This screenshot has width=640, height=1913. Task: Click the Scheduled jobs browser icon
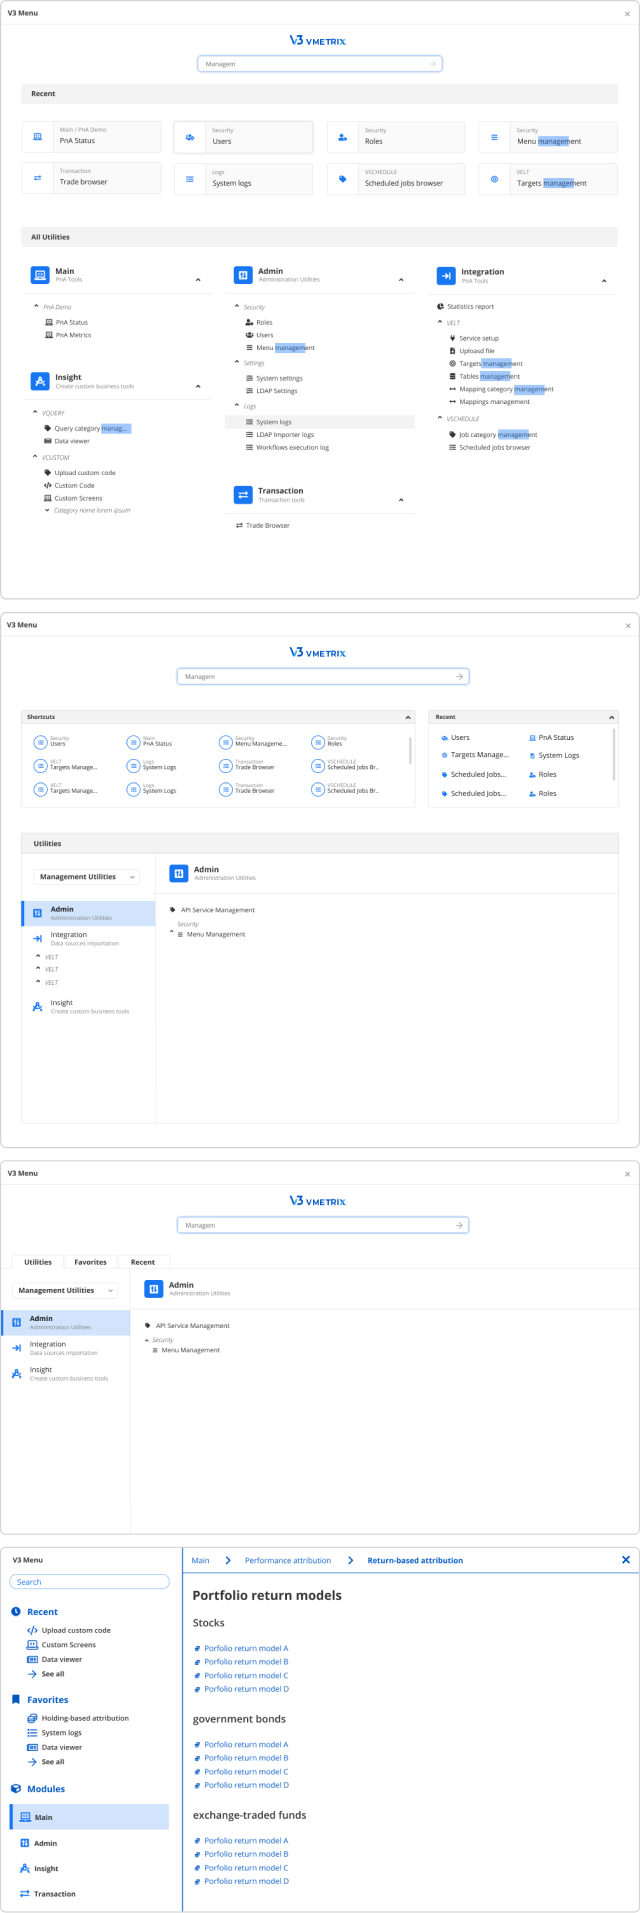345,178
